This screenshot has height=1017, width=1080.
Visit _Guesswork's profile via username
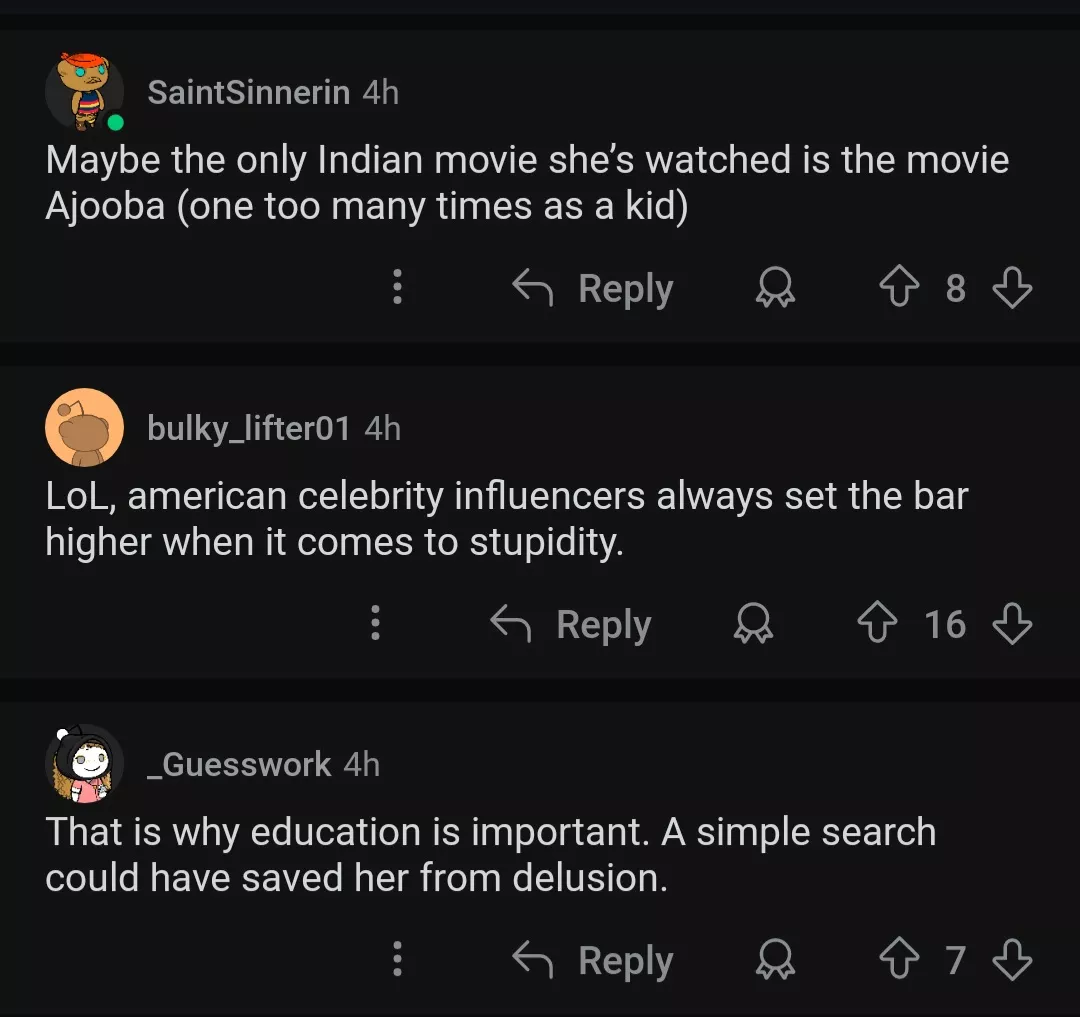(x=238, y=764)
